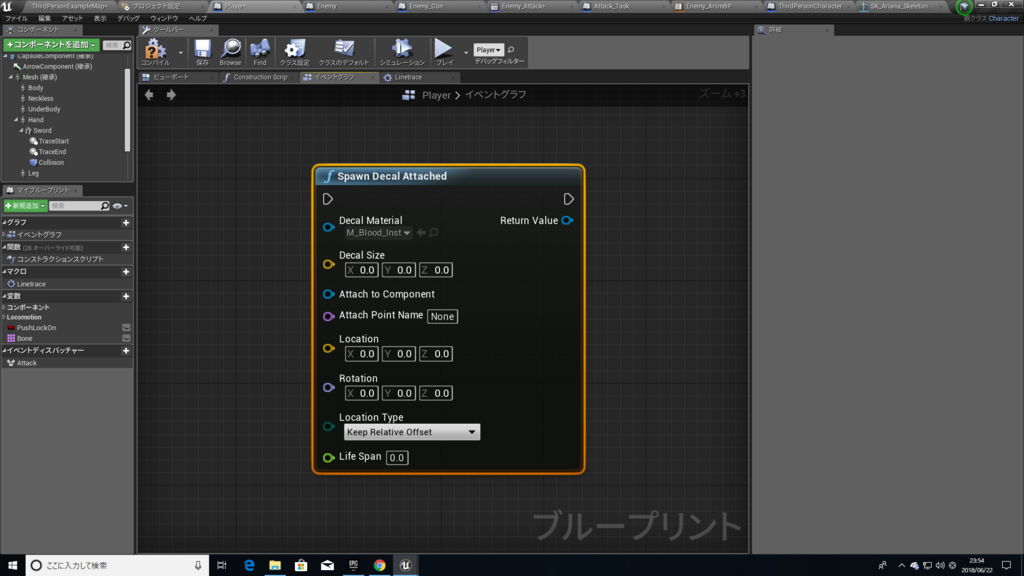Click Attach to Component input pin
The width and height of the screenshot is (1024, 576).
pos(328,295)
